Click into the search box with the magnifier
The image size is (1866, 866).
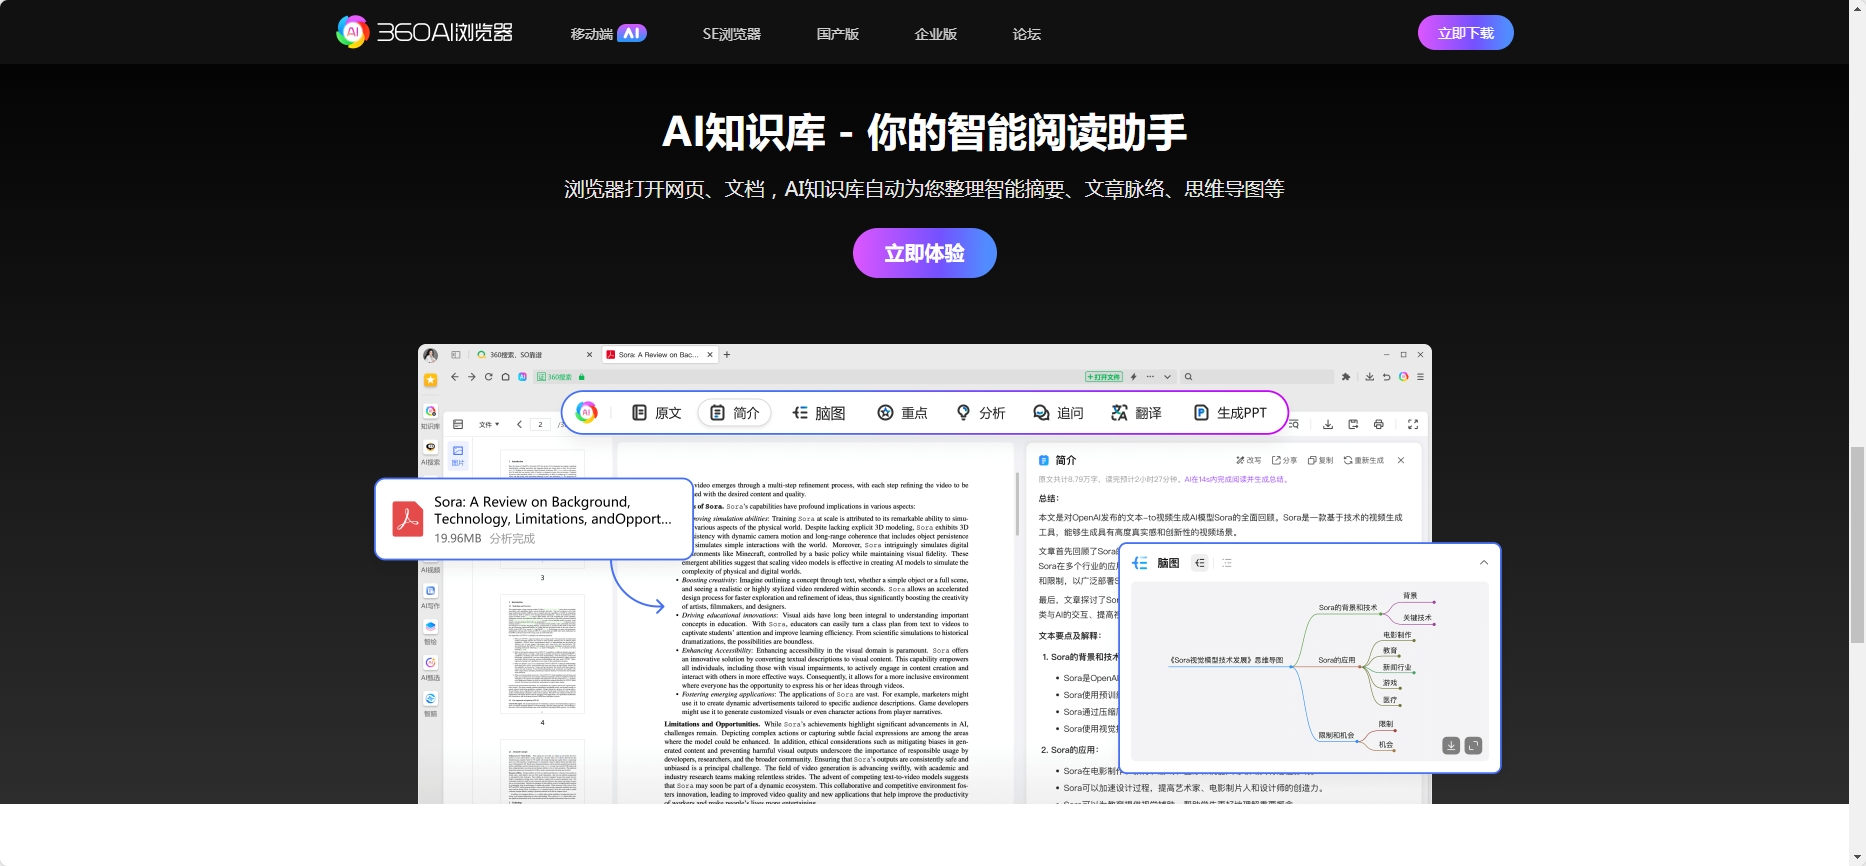(1256, 377)
